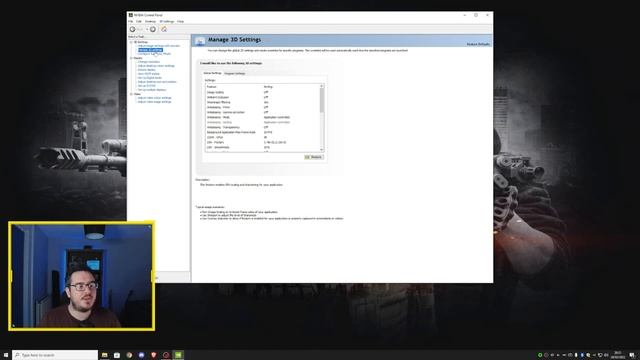The image size is (640, 360).
Task: Open Adjust desktop size and position
Action: tap(157, 82)
